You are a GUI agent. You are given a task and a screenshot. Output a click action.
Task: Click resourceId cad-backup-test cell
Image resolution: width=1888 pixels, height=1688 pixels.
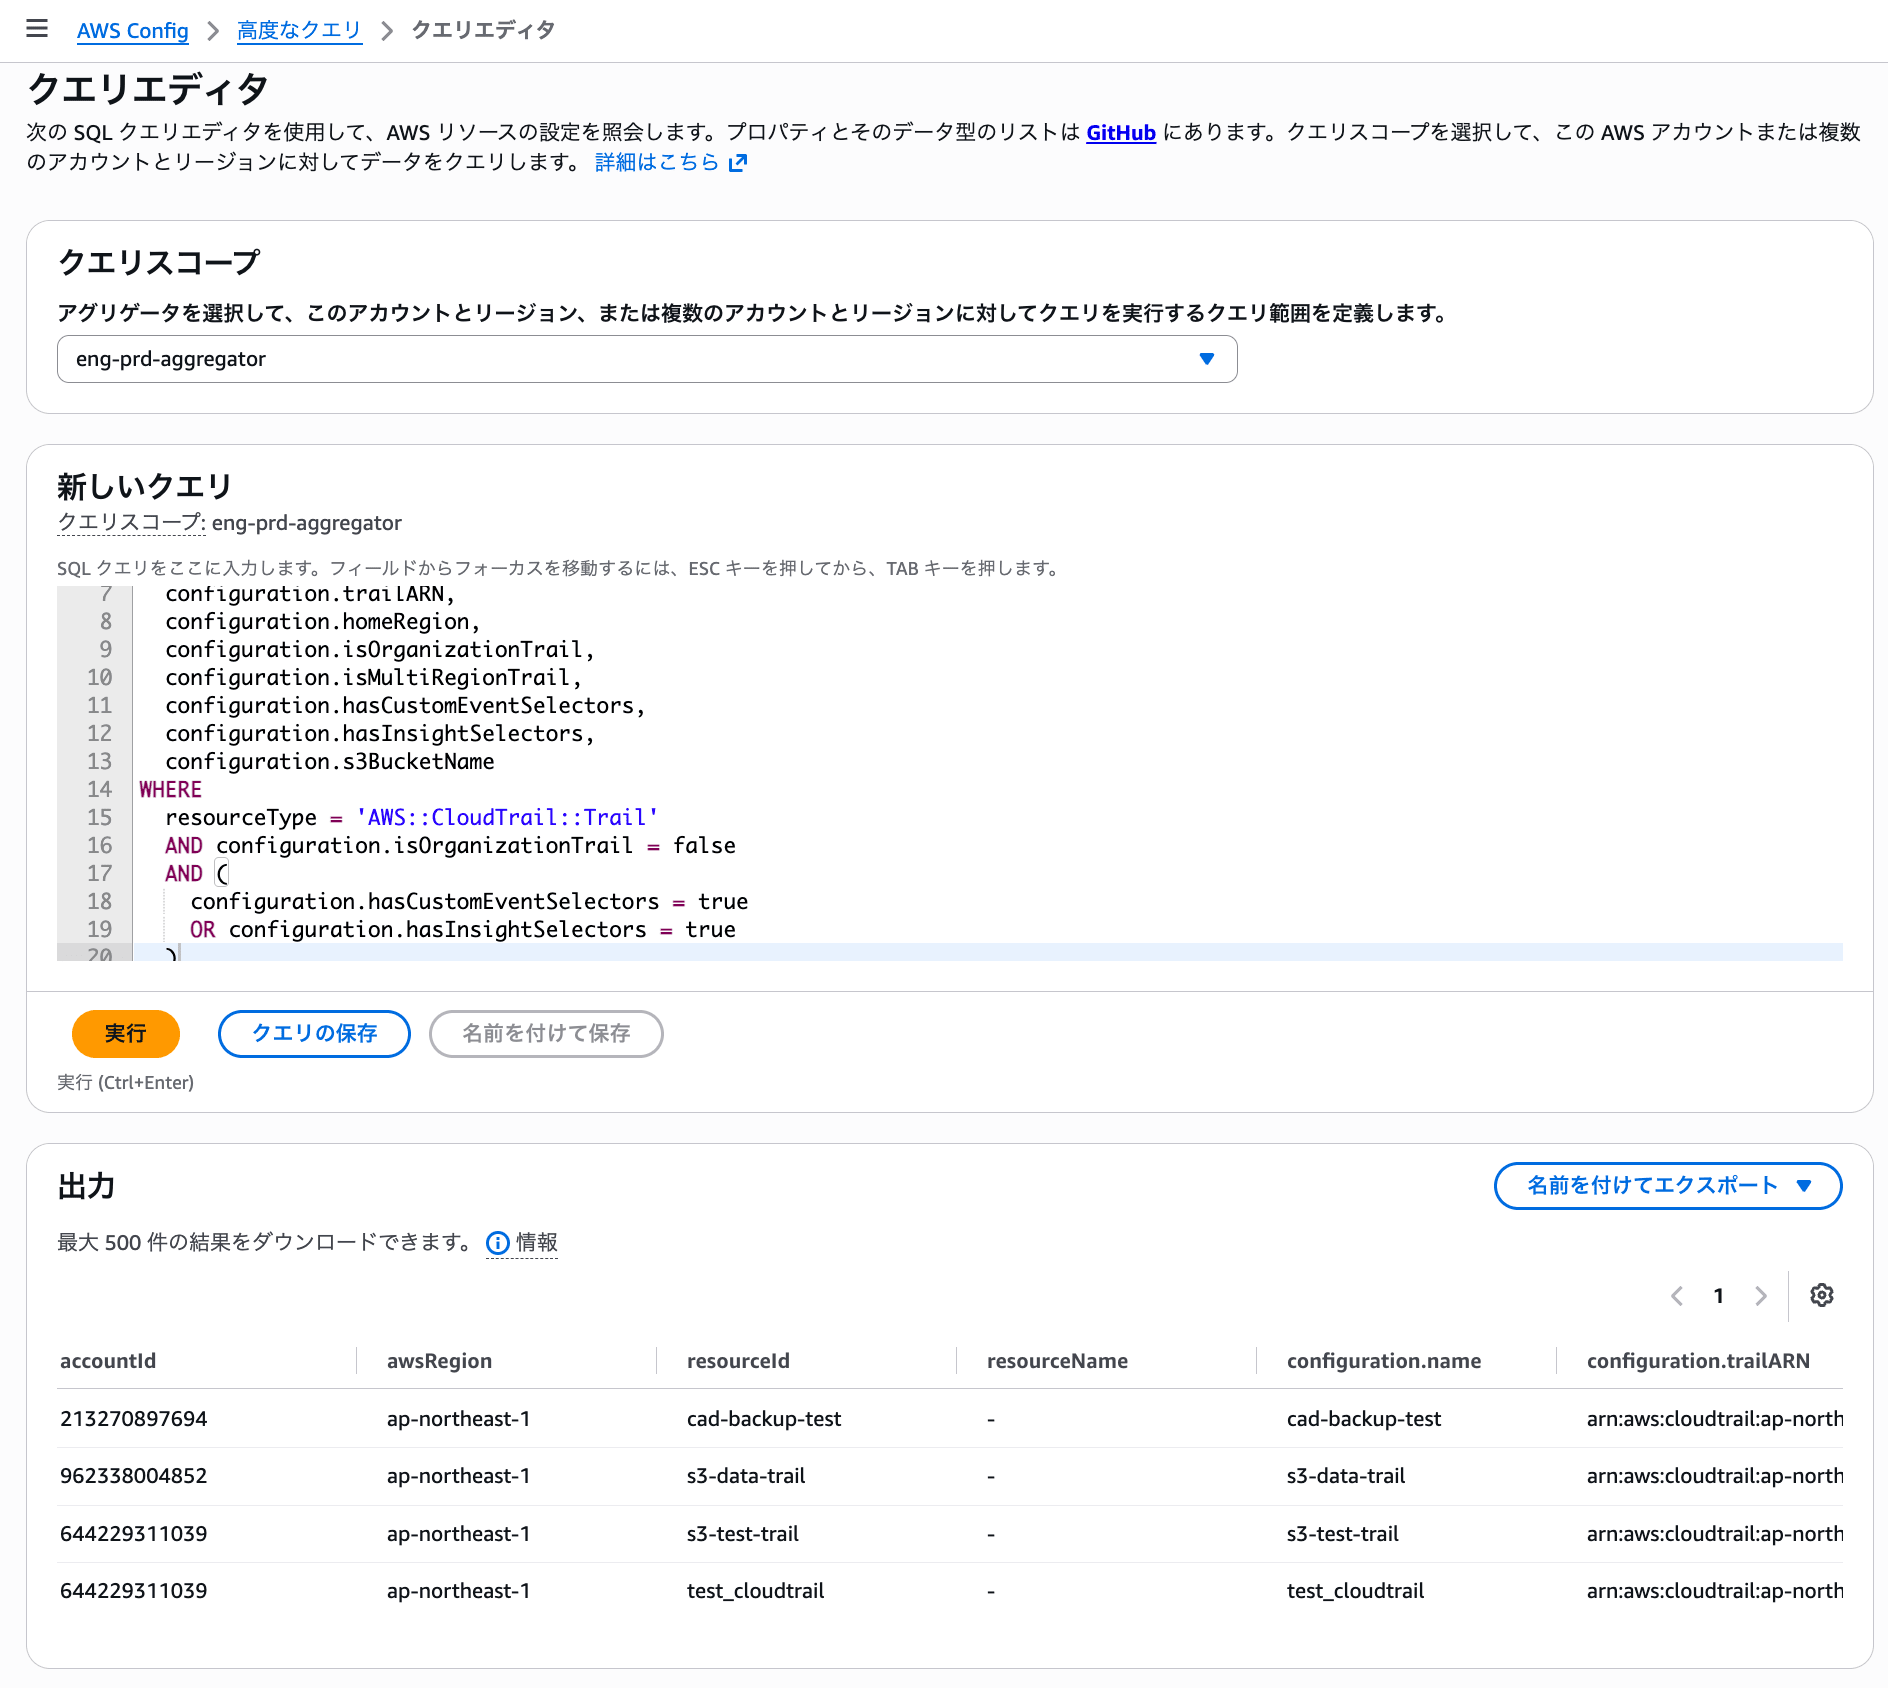[764, 1418]
